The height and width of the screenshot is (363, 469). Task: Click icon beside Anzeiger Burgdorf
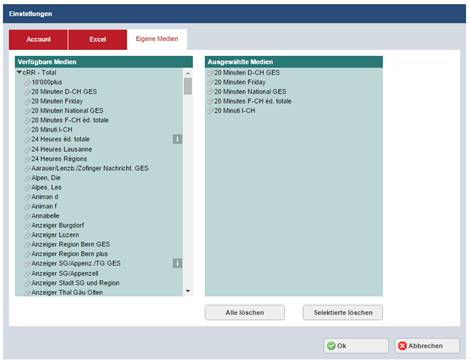click(27, 226)
